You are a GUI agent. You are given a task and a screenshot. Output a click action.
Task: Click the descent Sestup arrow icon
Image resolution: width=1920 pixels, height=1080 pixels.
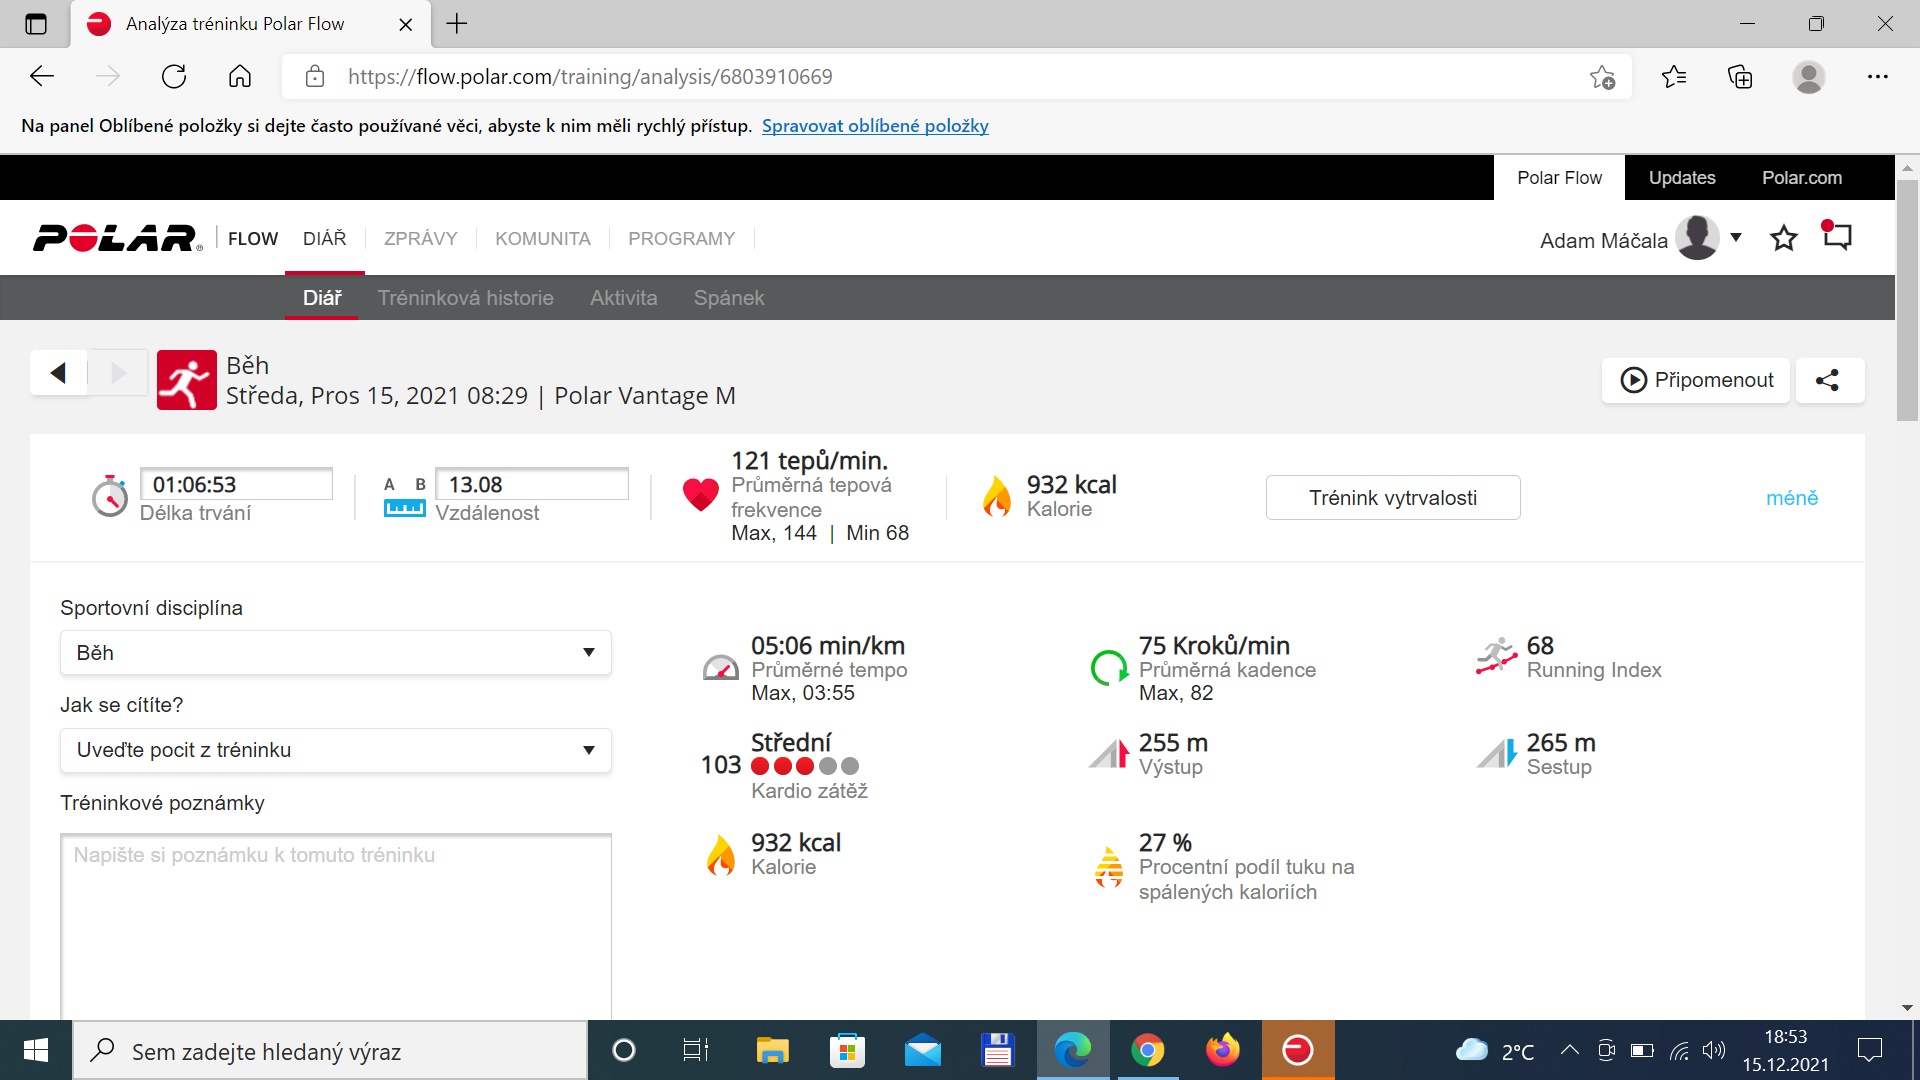coord(1497,753)
